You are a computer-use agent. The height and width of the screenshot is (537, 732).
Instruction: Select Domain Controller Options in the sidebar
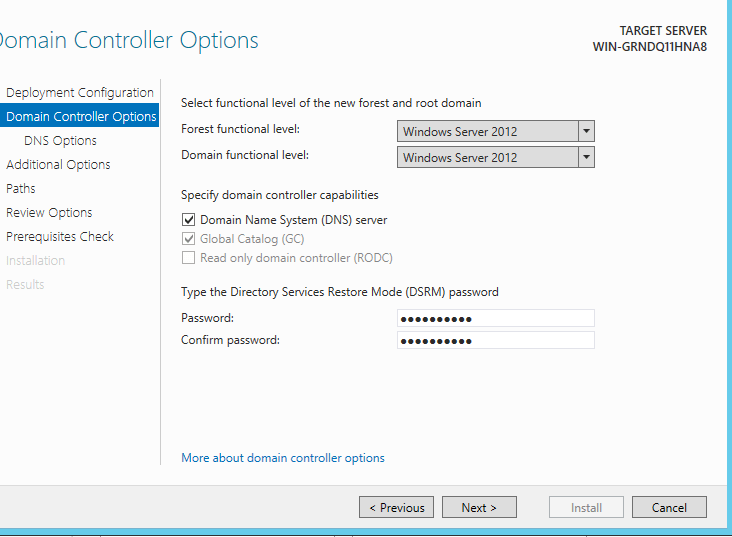pos(80,117)
